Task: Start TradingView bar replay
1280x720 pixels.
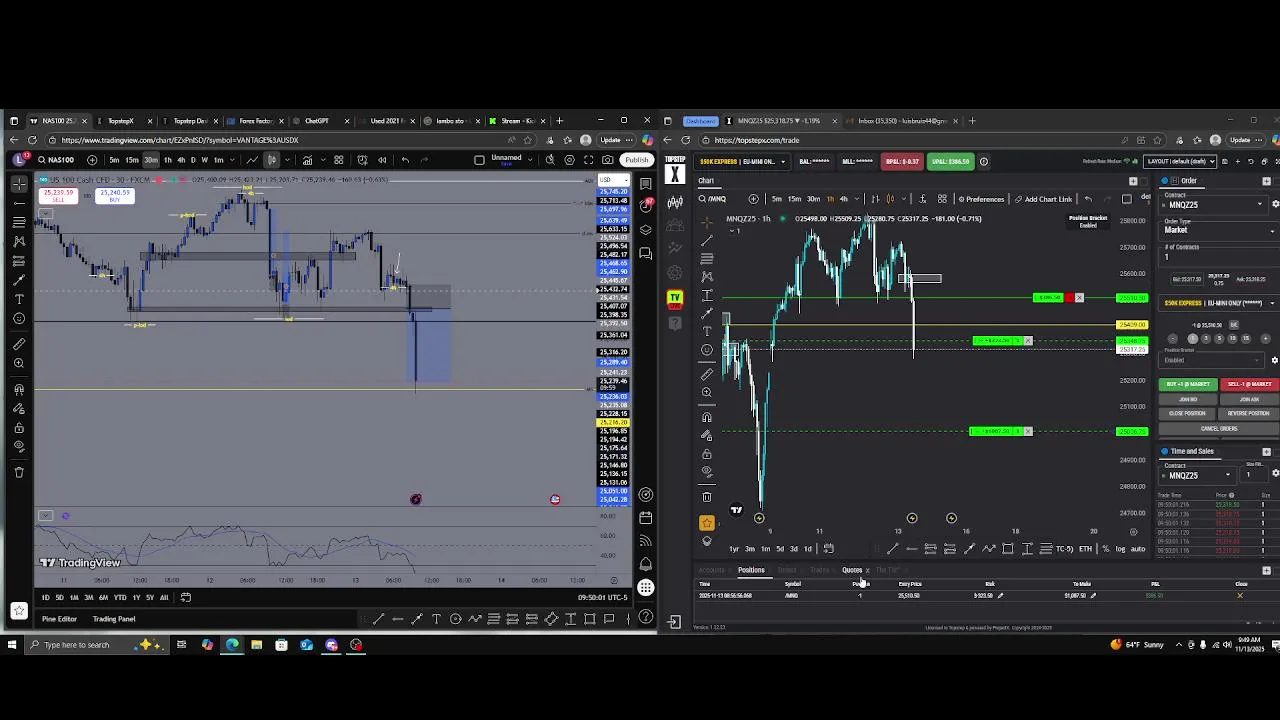Action: click(382, 160)
